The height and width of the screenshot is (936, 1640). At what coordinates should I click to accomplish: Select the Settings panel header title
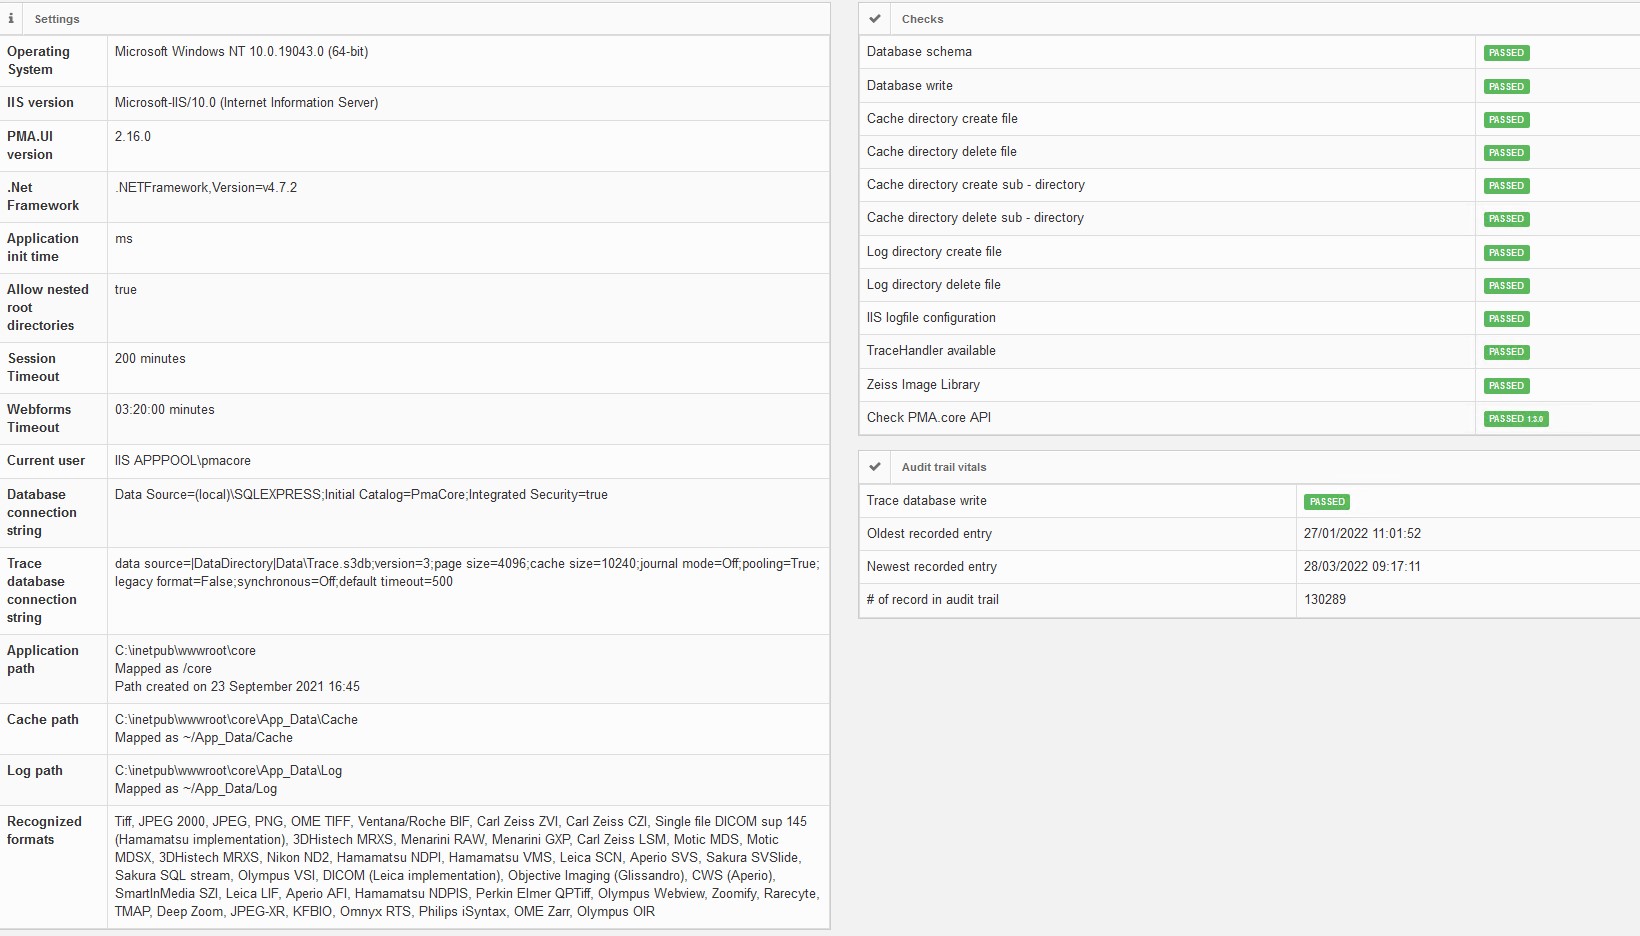click(x=57, y=19)
